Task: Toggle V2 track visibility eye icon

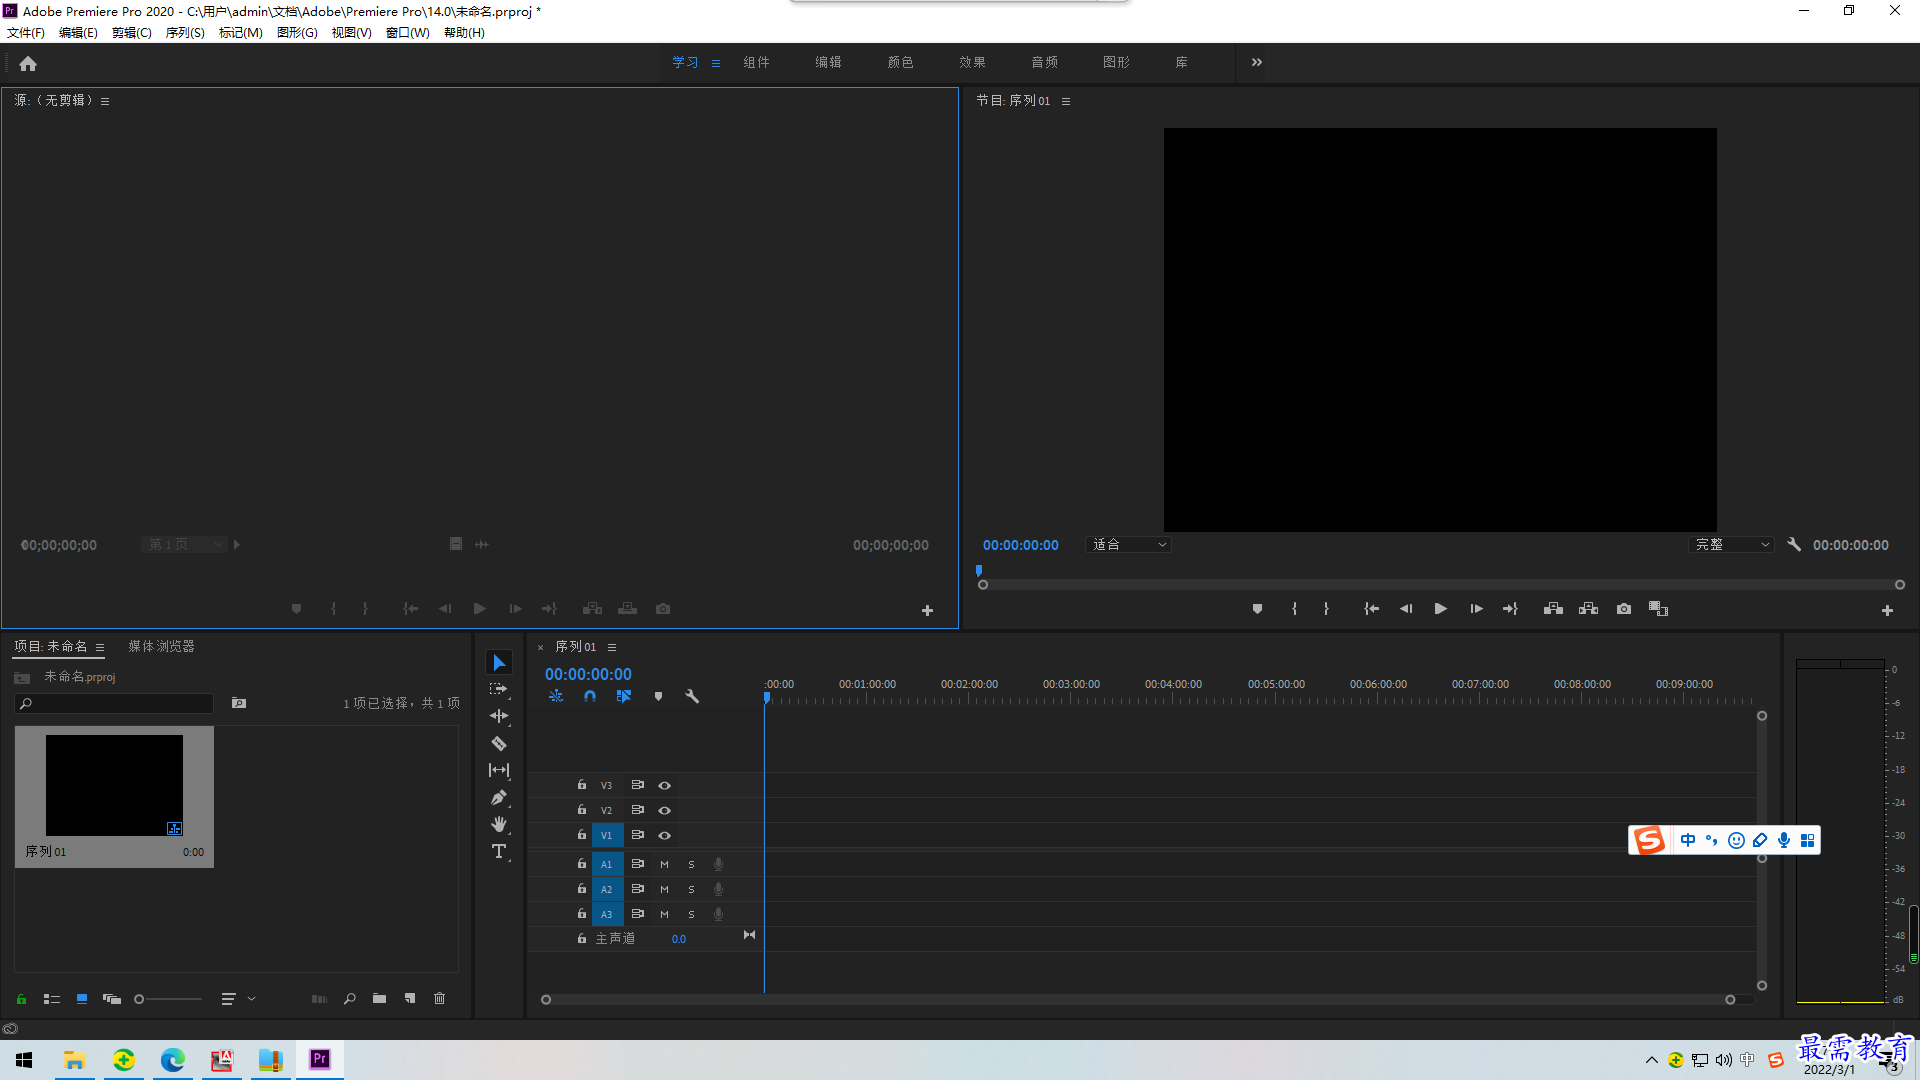Action: coord(665,810)
